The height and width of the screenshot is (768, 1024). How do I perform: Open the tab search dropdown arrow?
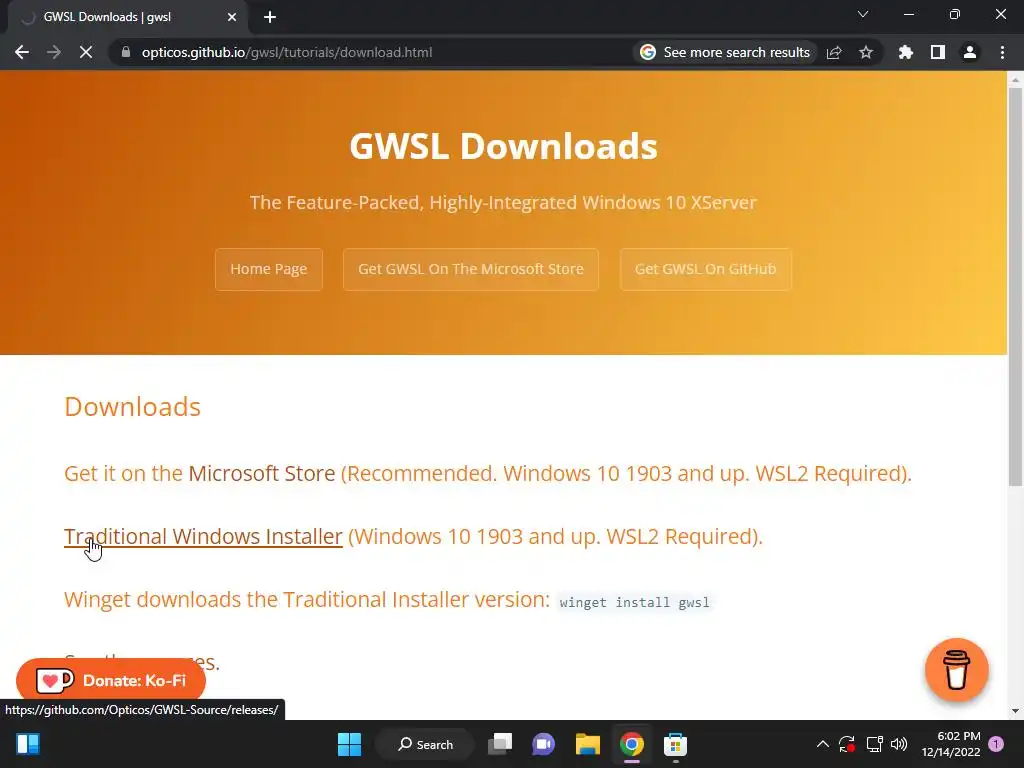[863, 14]
